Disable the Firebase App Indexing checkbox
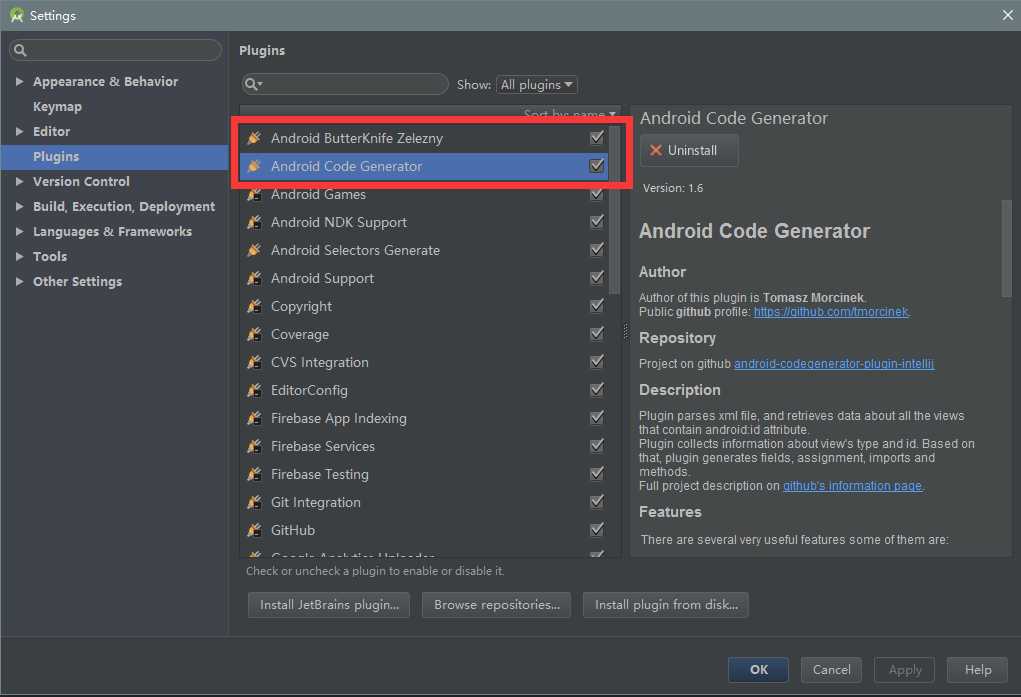Viewport: 1021px width, 697px height. coord(596,418)
